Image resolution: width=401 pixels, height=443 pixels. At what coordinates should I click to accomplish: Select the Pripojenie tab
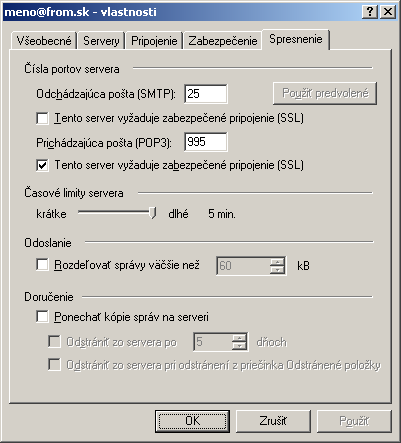(x=154, y=41)
